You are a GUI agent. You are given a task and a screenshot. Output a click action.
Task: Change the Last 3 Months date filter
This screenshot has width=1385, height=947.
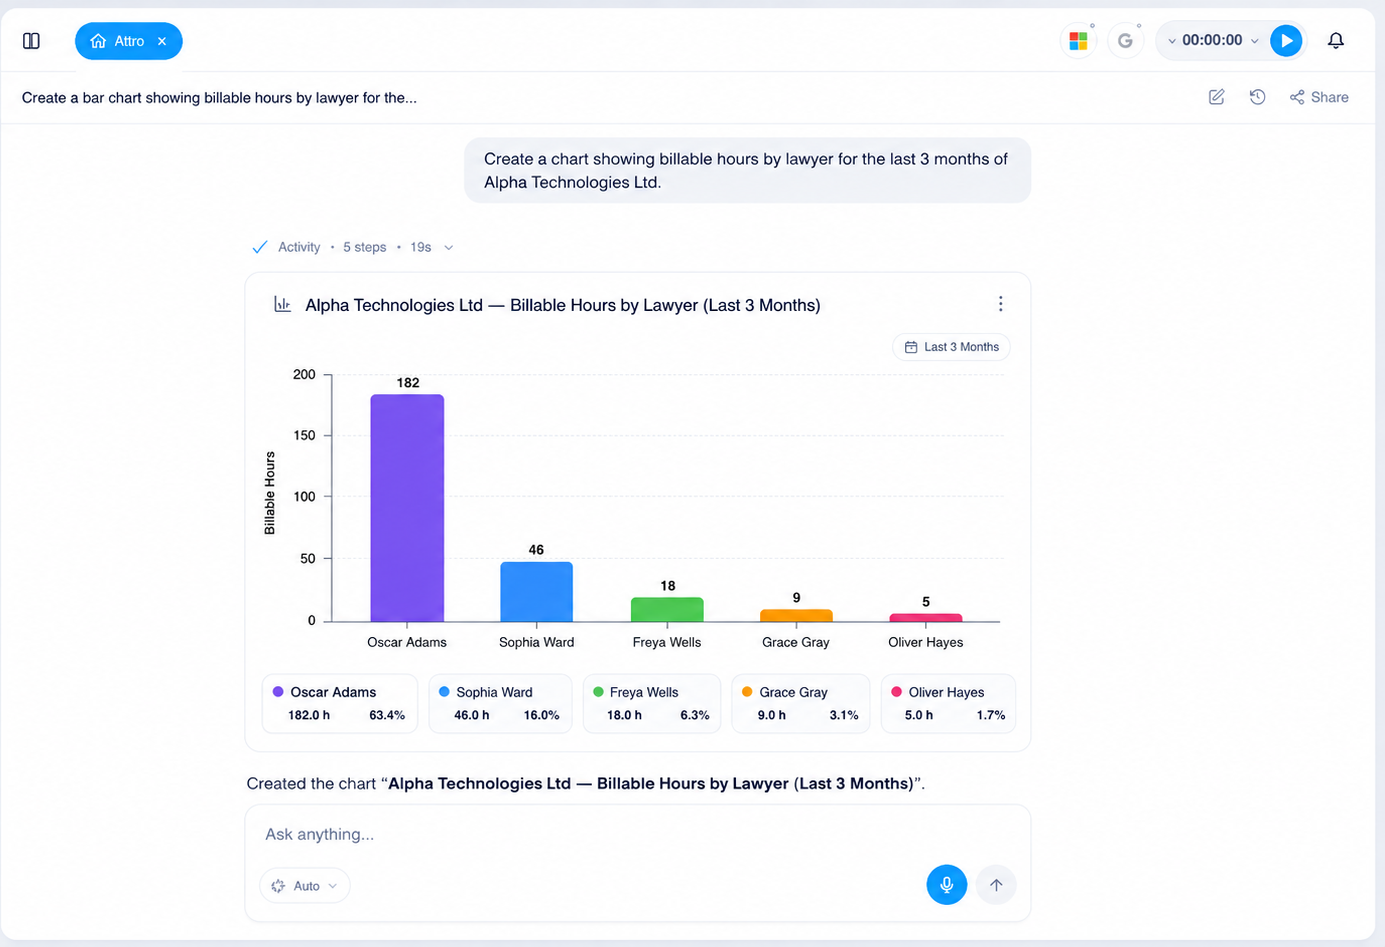click(x=951, y=347)
